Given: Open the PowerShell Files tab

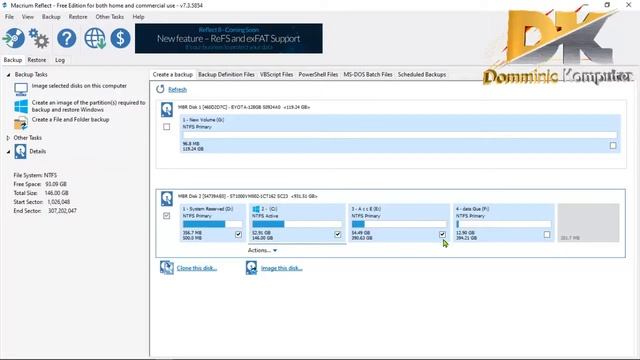Looking at the screenshot, I should coord(318,75).
